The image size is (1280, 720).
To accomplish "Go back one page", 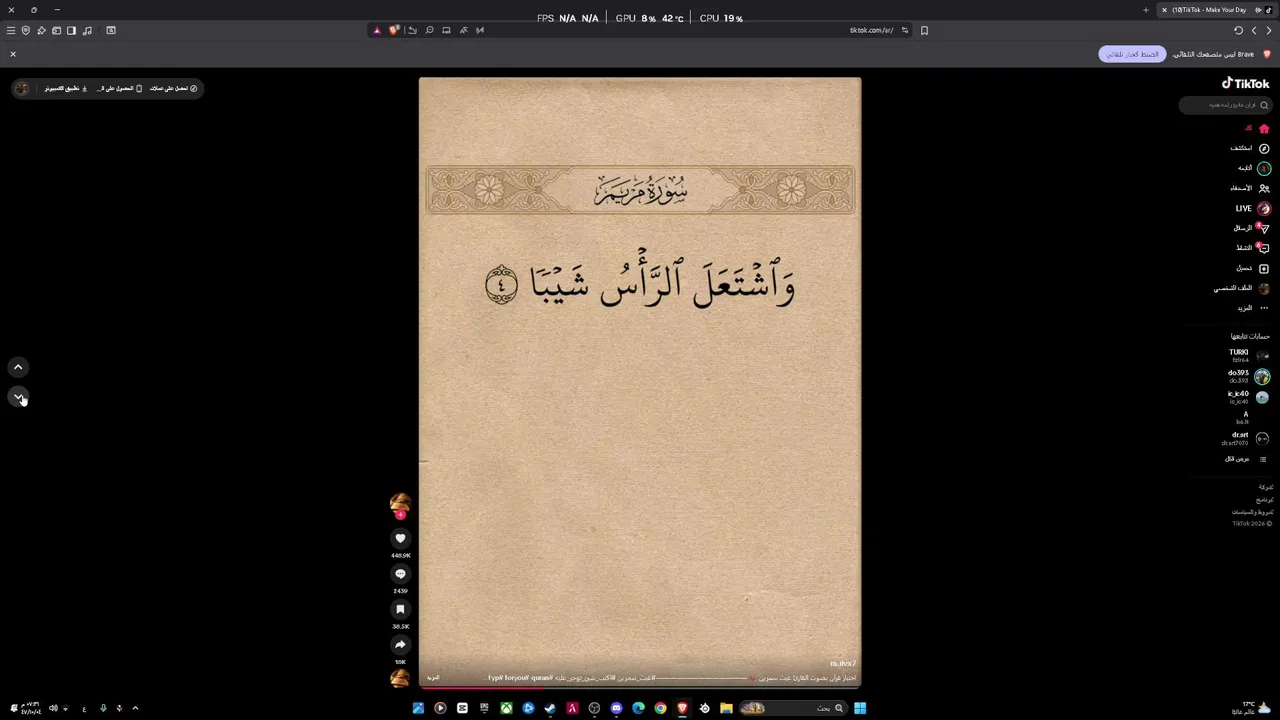I will coord(1268,30).
